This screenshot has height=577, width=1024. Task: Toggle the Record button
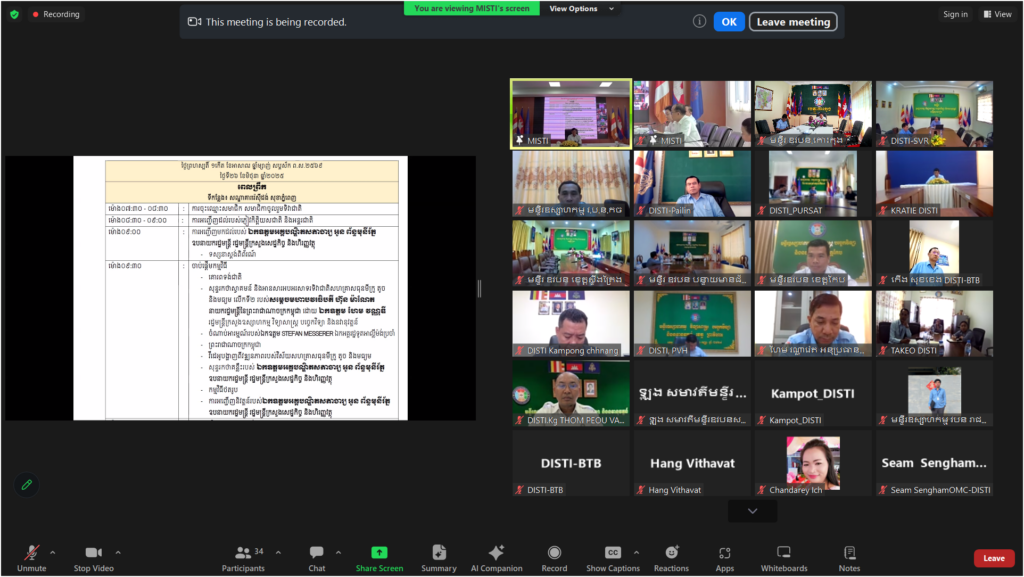[554, 557]
